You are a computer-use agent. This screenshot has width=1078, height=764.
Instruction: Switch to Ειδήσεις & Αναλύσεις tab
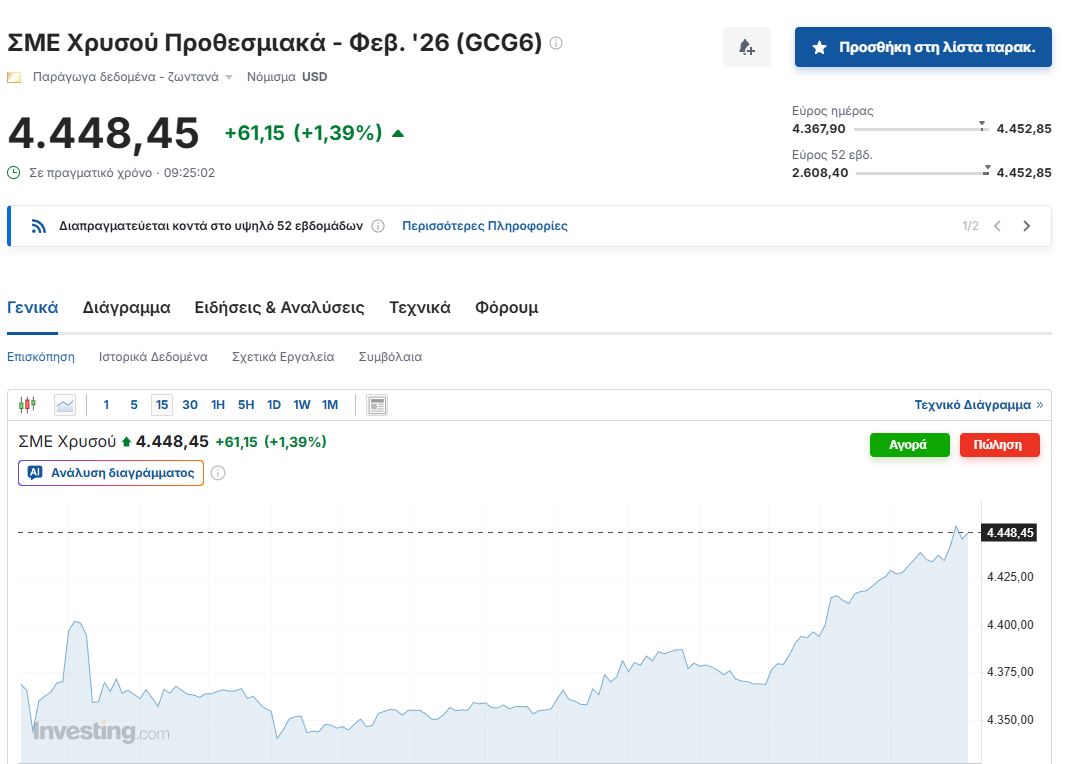pyautogui.click(x=279, y=308)
